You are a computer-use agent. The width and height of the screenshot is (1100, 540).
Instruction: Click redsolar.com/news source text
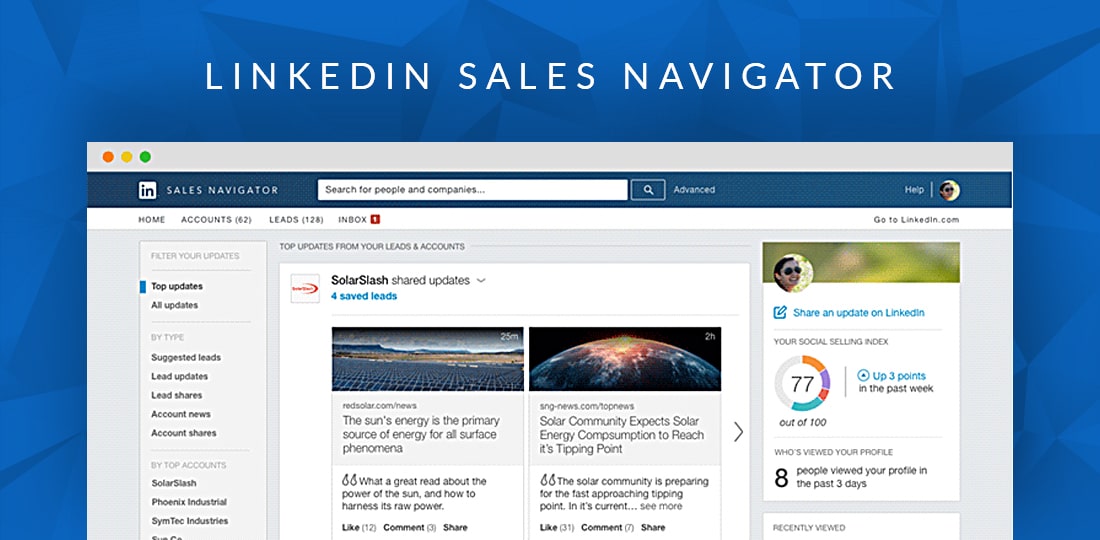380,406
